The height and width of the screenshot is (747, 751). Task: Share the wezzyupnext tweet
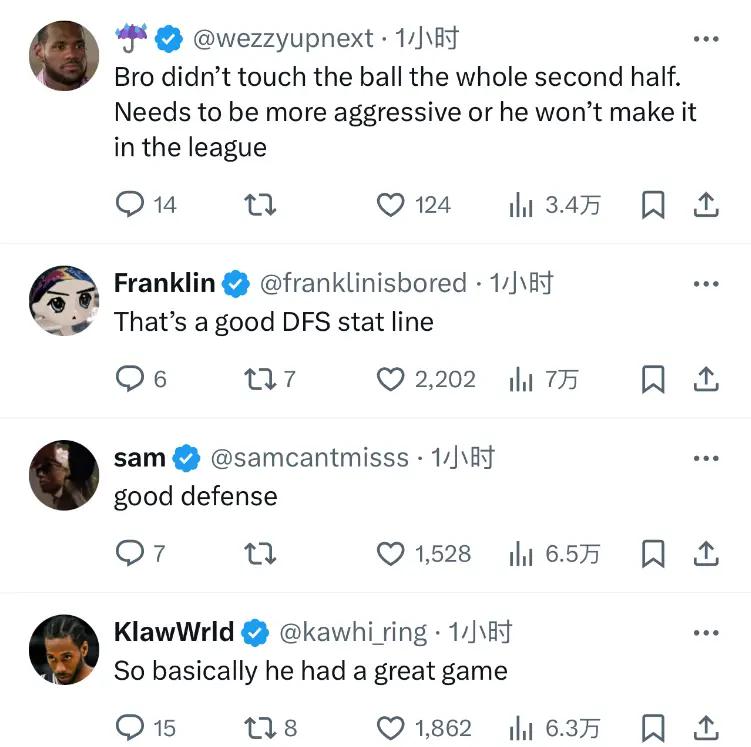pos(705,205)
